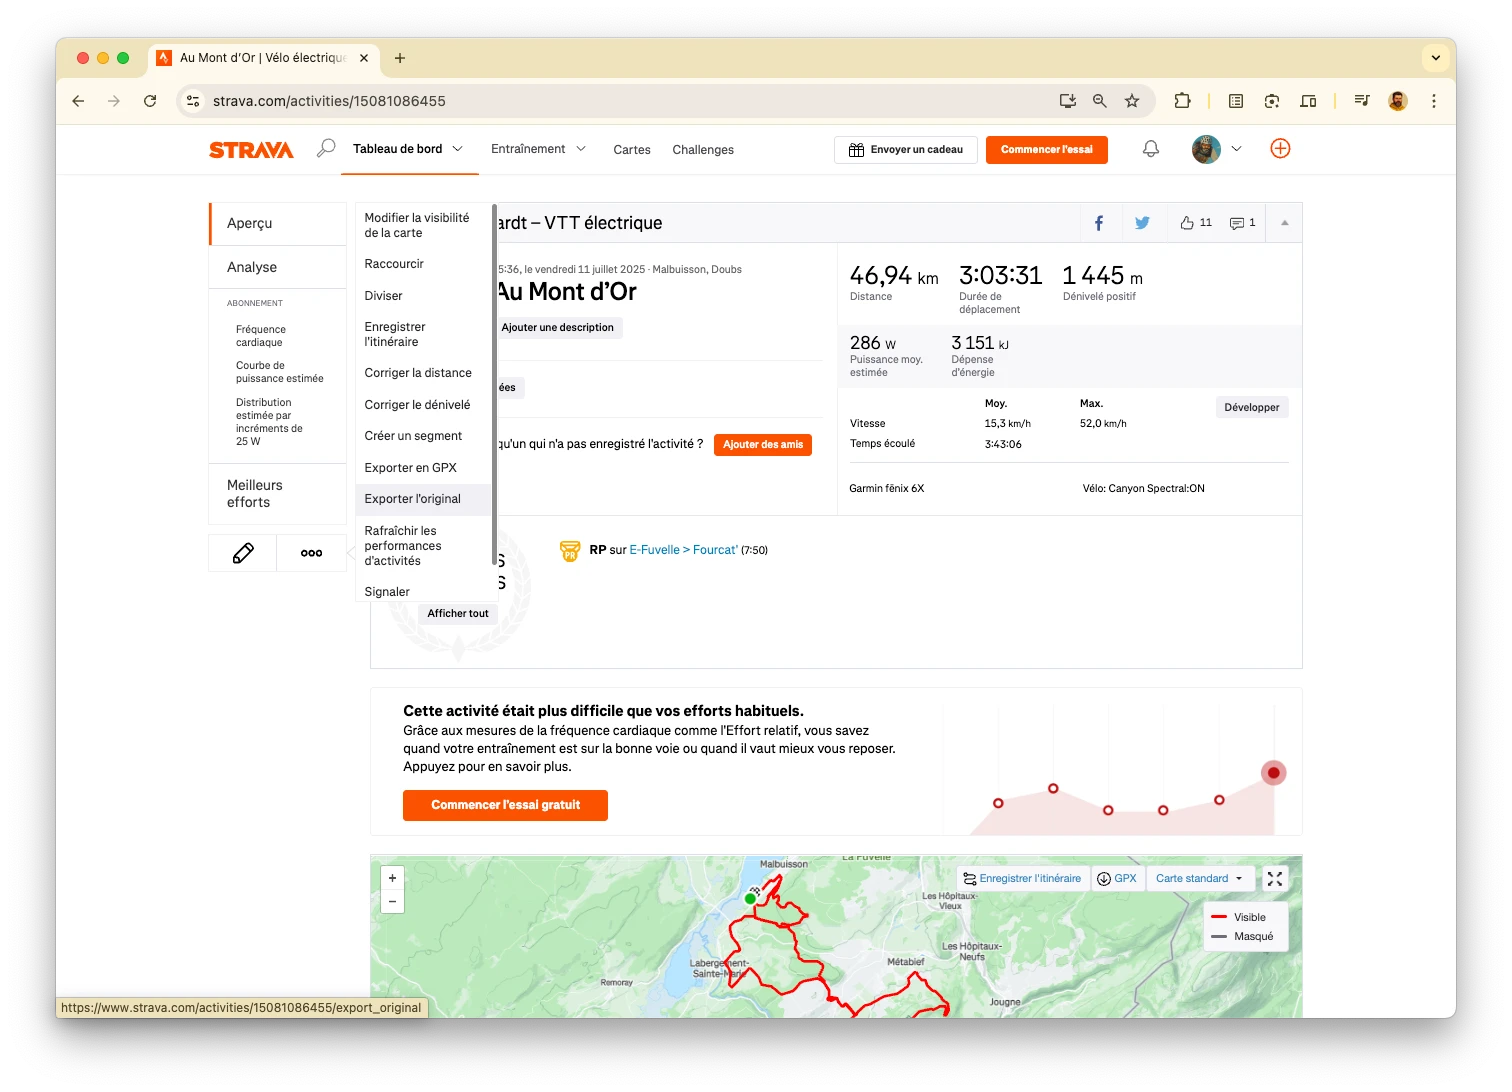
Task: Choose Corriger le dénivelé
Action: tap(424, 405)
